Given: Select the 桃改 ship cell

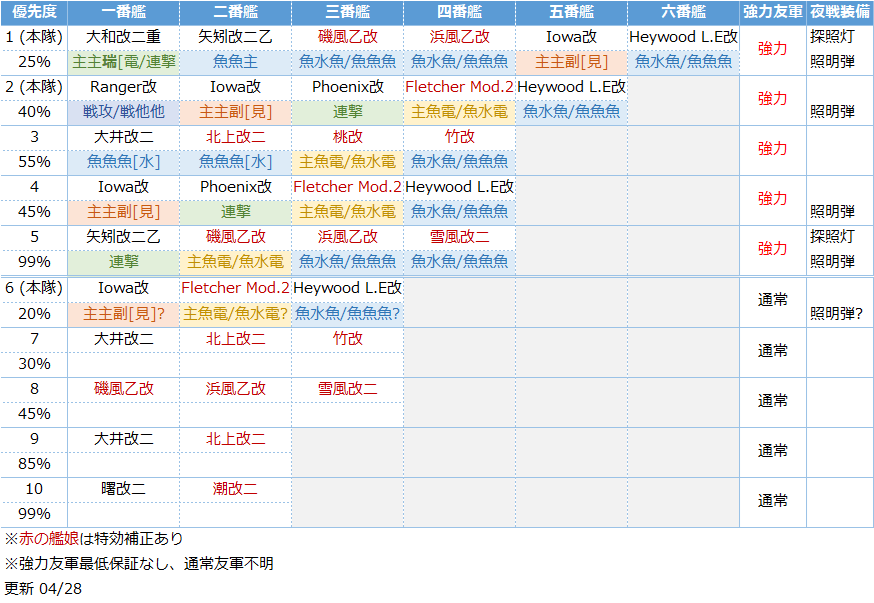Looking at the screenshot, I should tap(347, 138).
